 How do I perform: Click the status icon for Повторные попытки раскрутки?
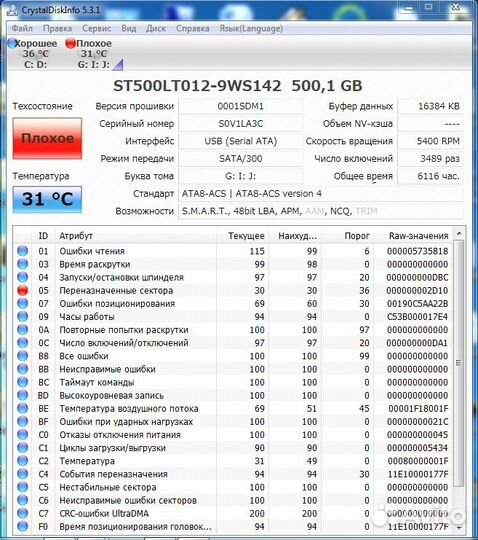(x=23, y=329)
